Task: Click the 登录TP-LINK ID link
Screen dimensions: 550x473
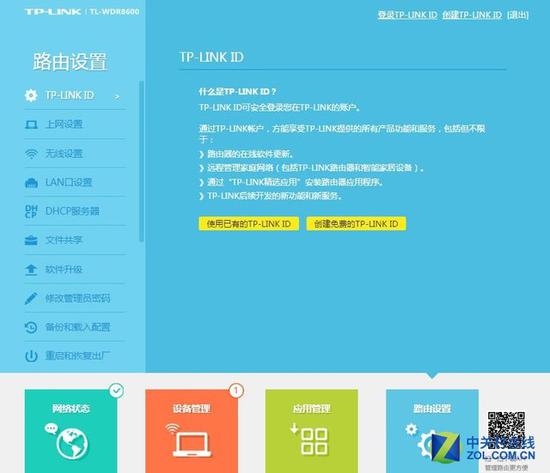Action: (407, 15)
